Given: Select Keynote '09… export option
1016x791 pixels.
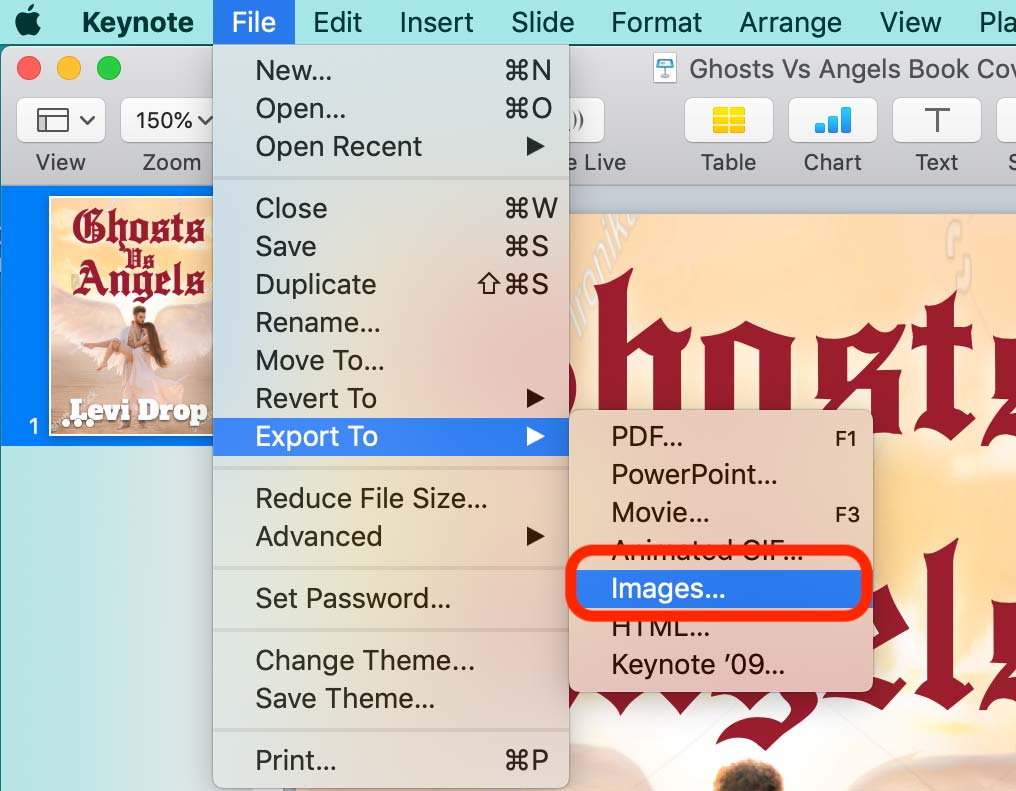Looking at the screenshot, I should tap(721, 665).
